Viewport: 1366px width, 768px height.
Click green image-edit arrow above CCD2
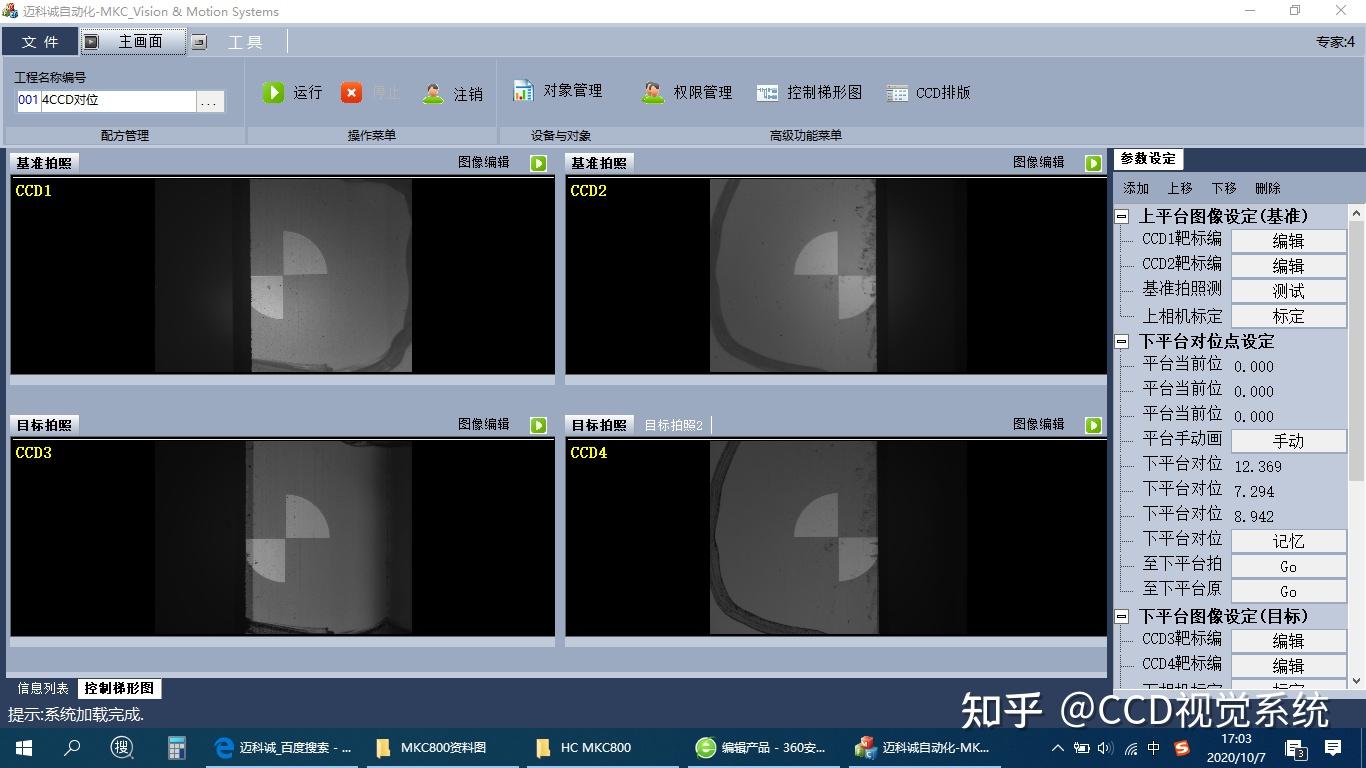tap(1094, 163)
